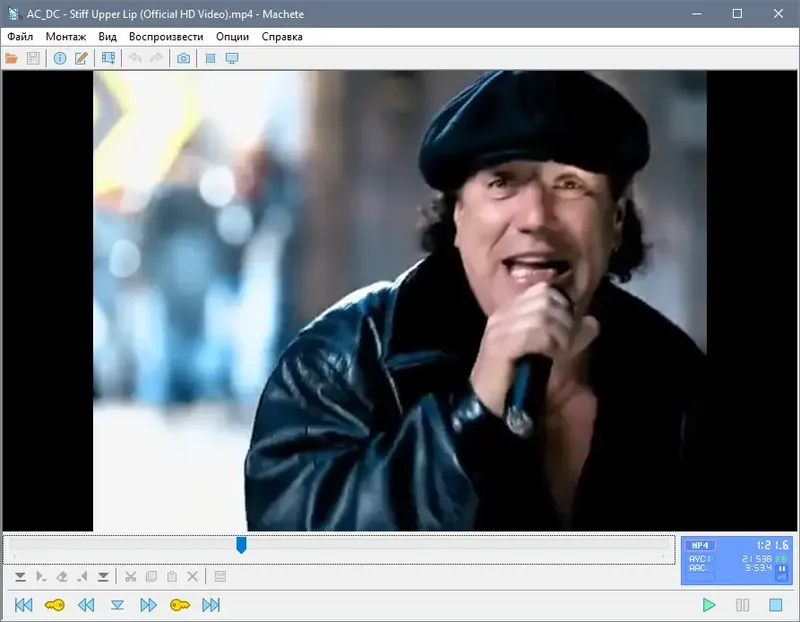Copy the selected fragment
Image resolution: width=800 pixels, height=622 pixels.
(x=152, y=577)
